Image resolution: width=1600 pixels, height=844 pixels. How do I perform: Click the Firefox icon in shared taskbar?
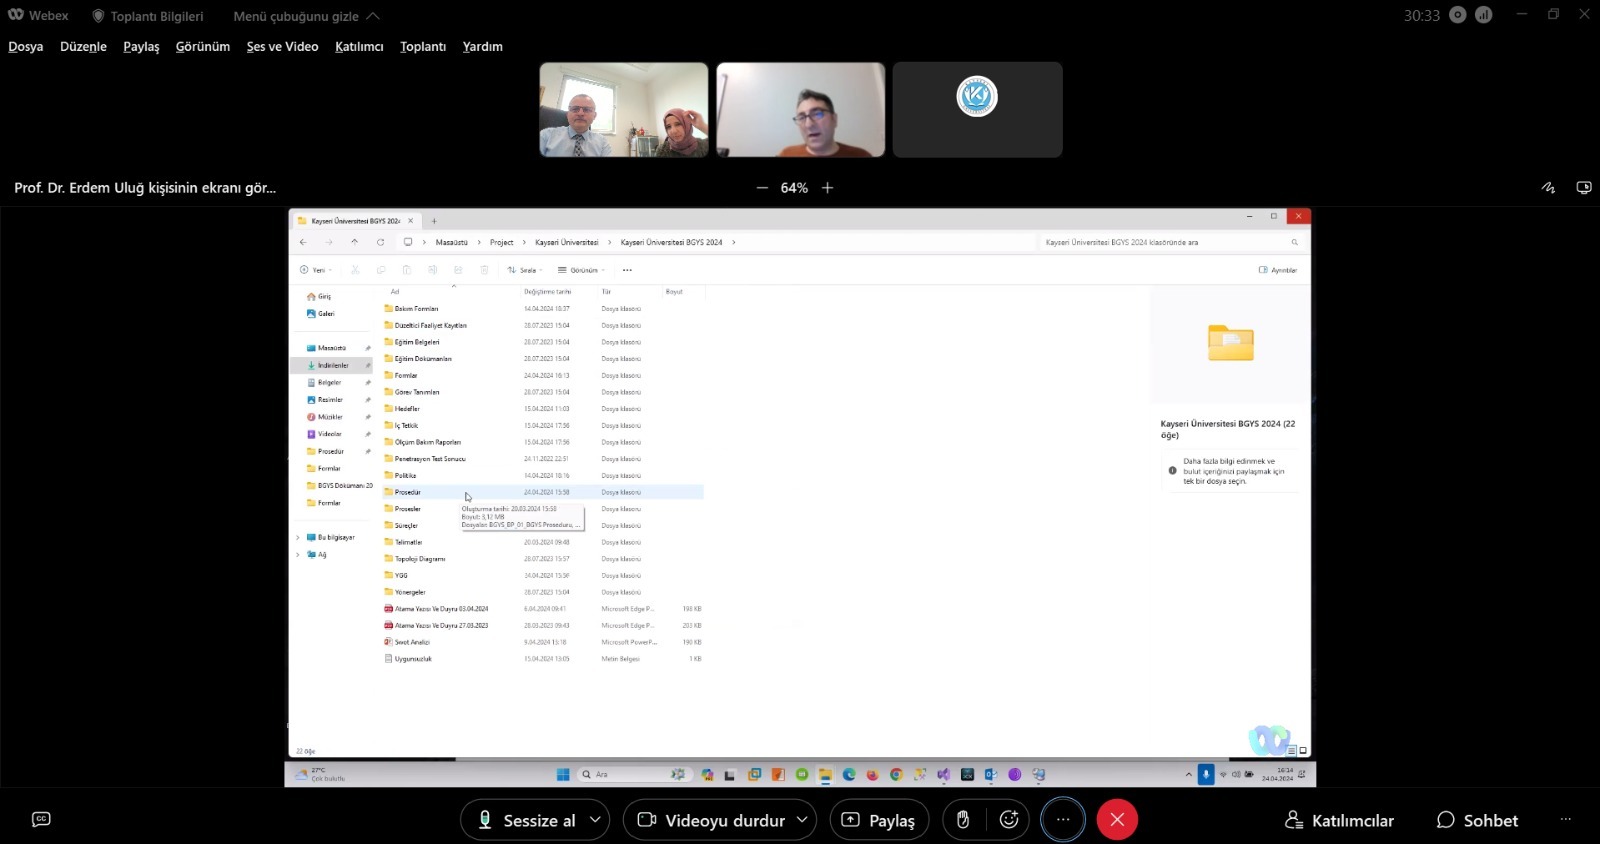(x=872, y=774)
